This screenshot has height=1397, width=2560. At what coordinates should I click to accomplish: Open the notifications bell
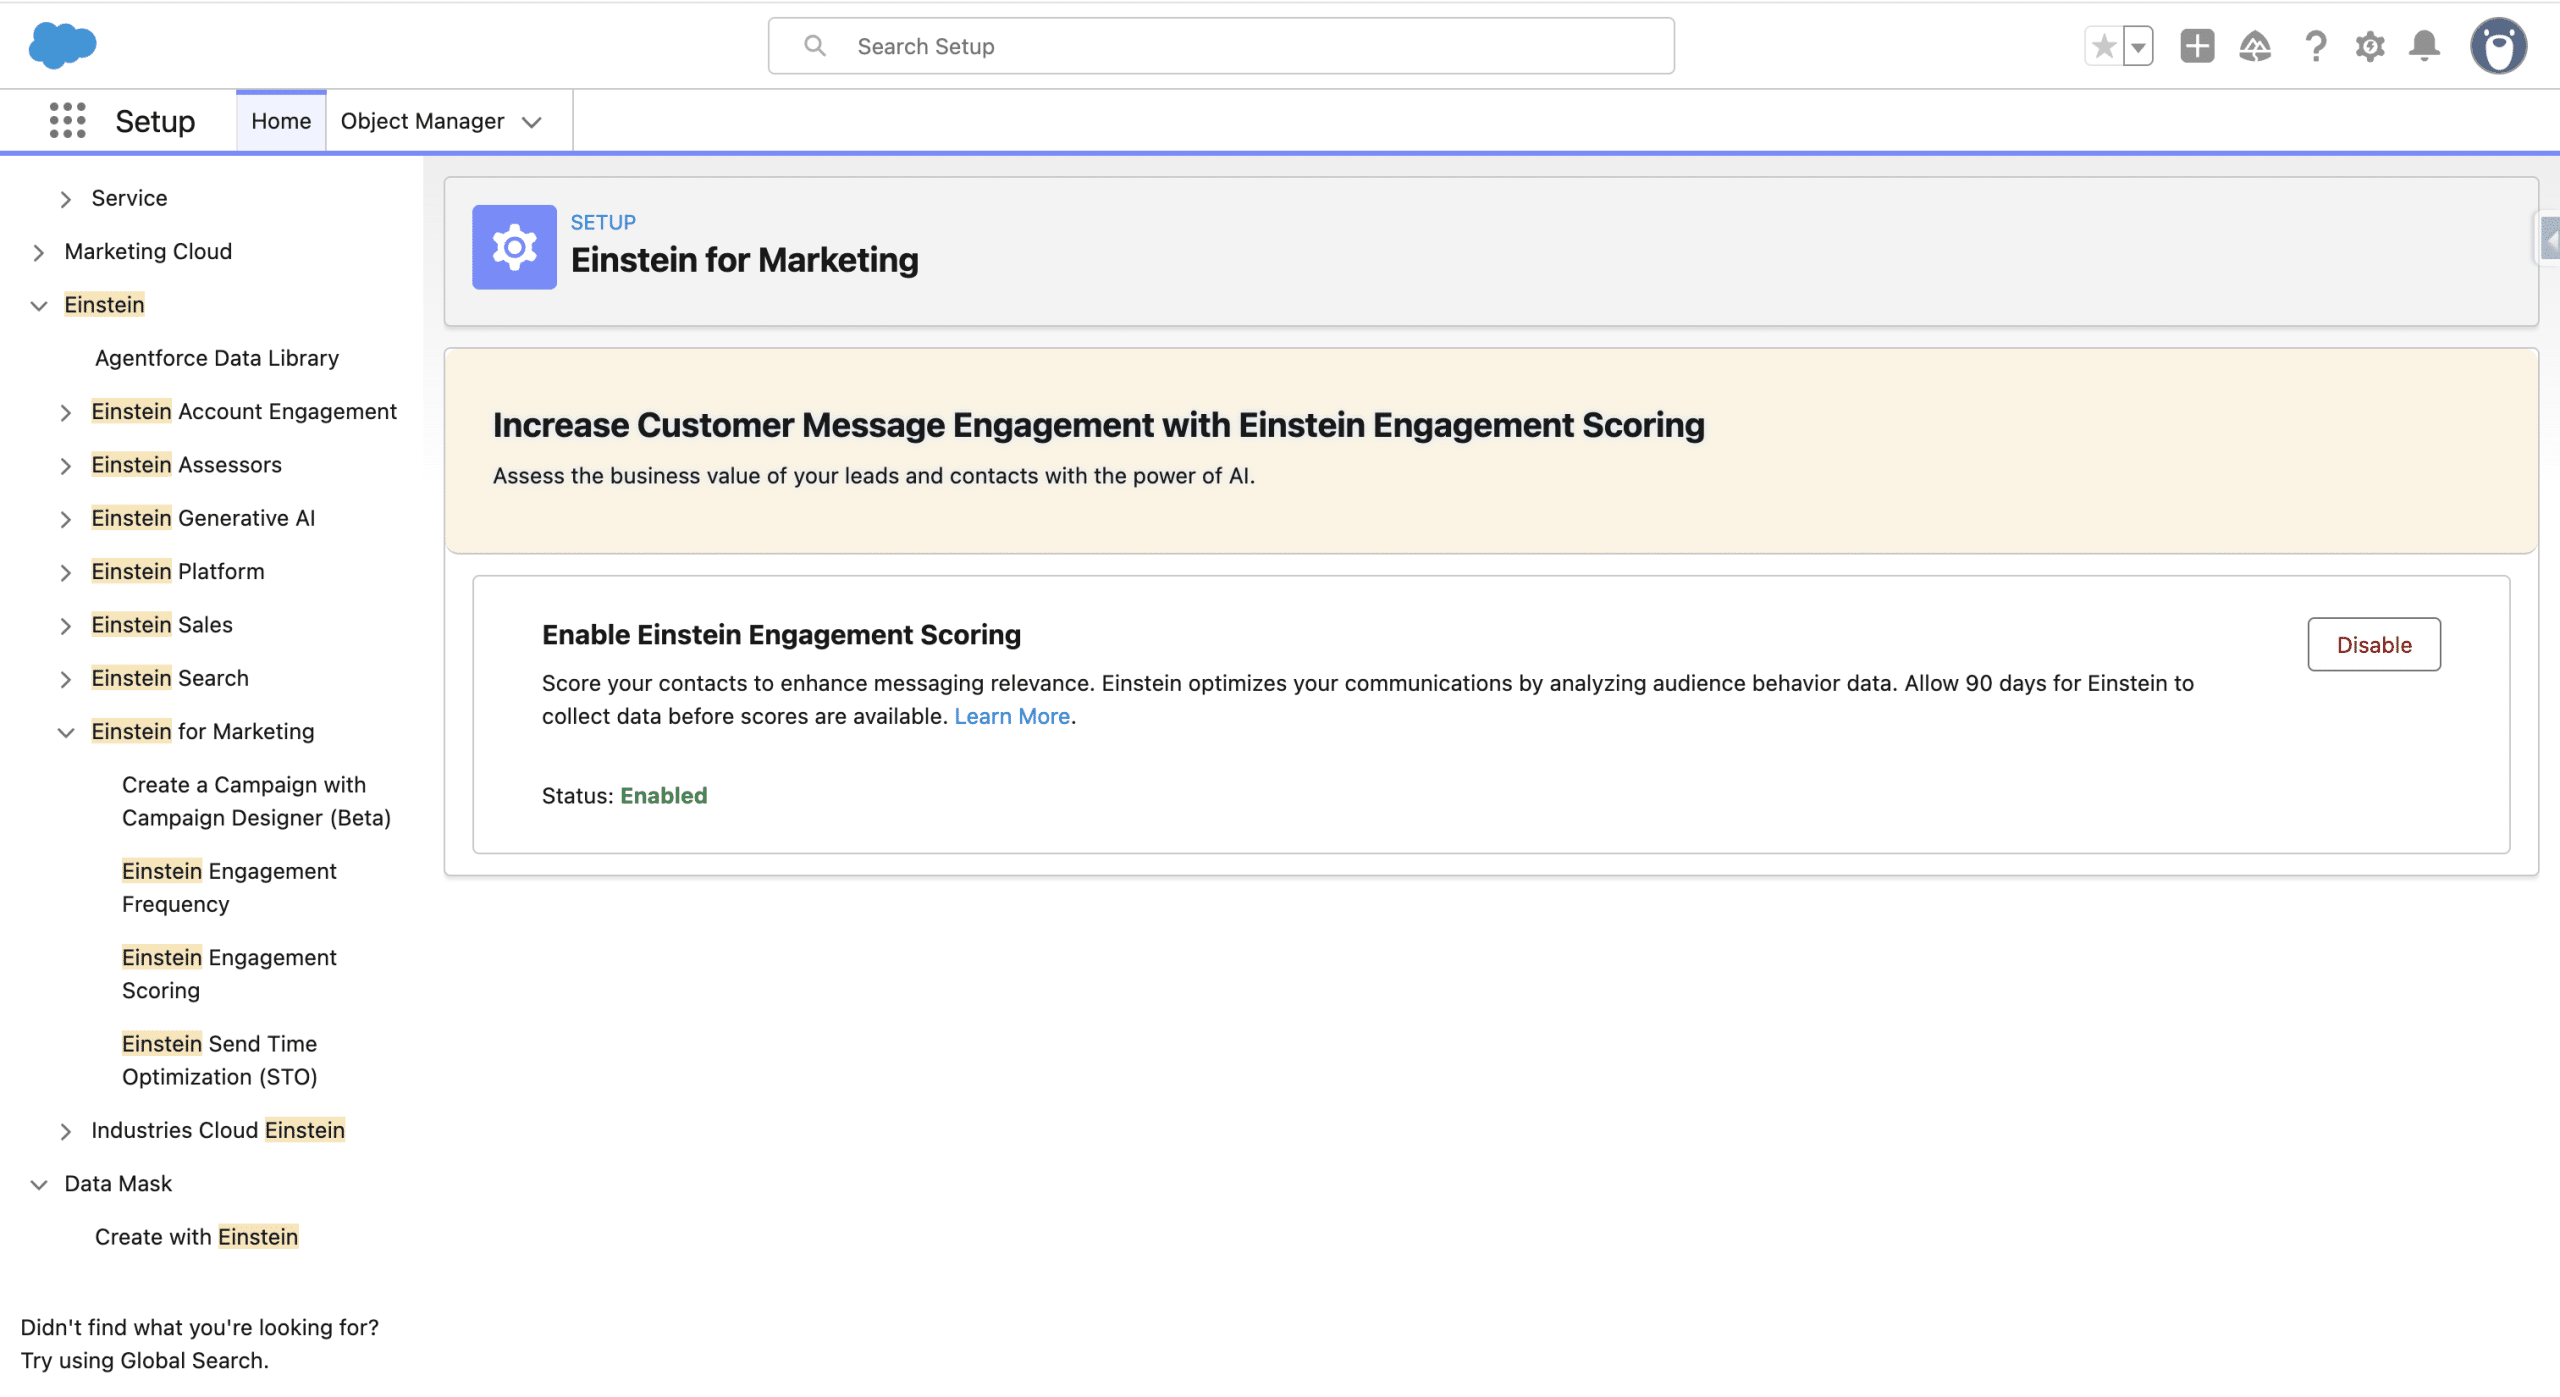pyautogui.click(x=2424, y=46)
